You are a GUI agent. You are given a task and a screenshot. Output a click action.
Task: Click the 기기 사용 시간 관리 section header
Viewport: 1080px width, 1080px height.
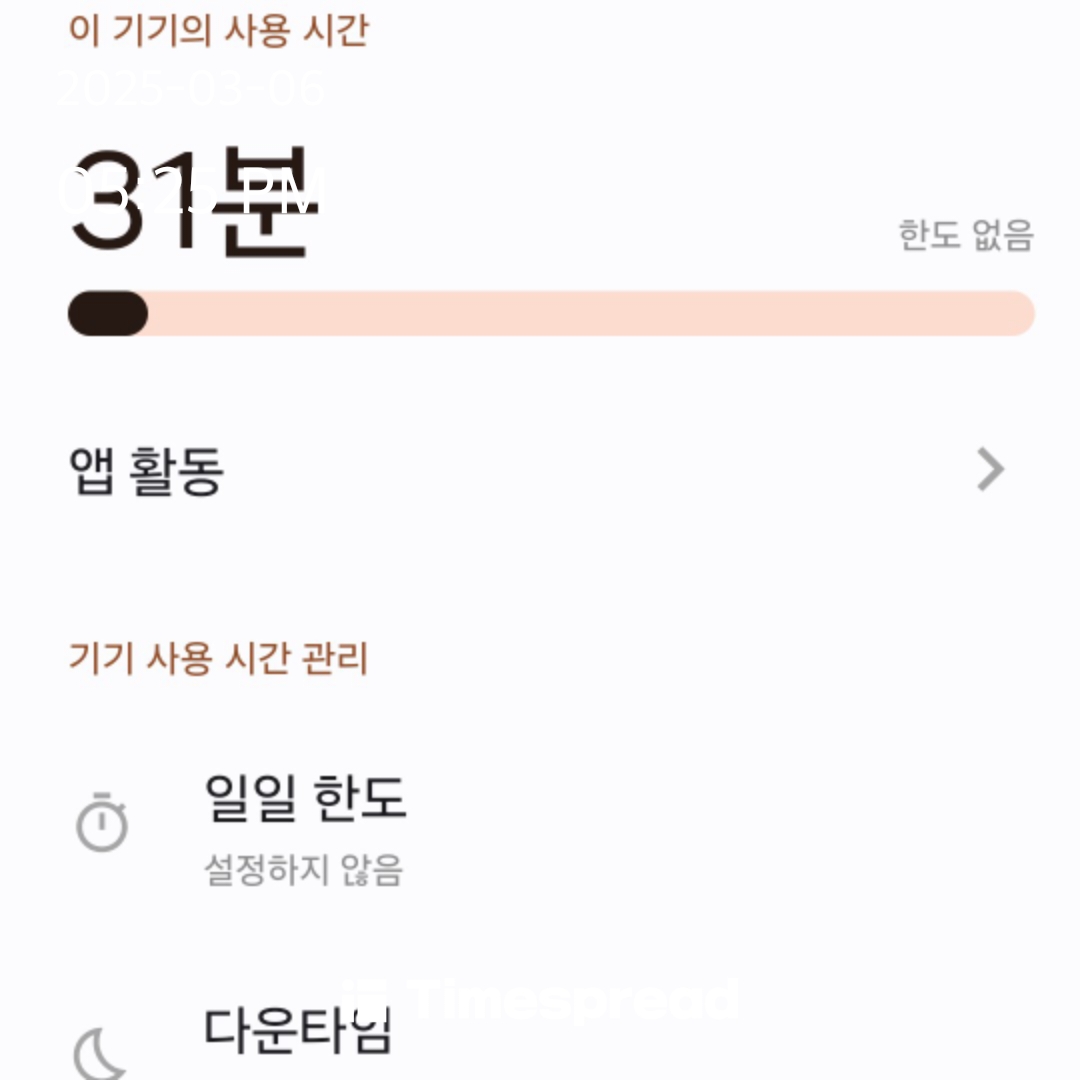218,659
